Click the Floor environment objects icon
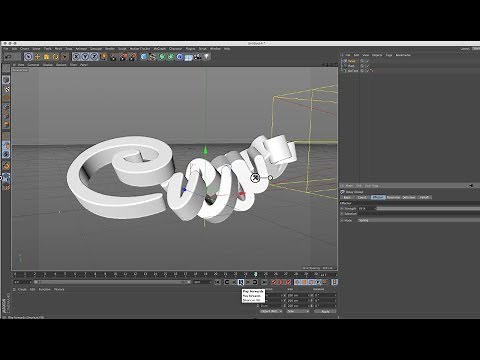The width and height of the screenshot is (480, 360). click(x=189, y=57)
